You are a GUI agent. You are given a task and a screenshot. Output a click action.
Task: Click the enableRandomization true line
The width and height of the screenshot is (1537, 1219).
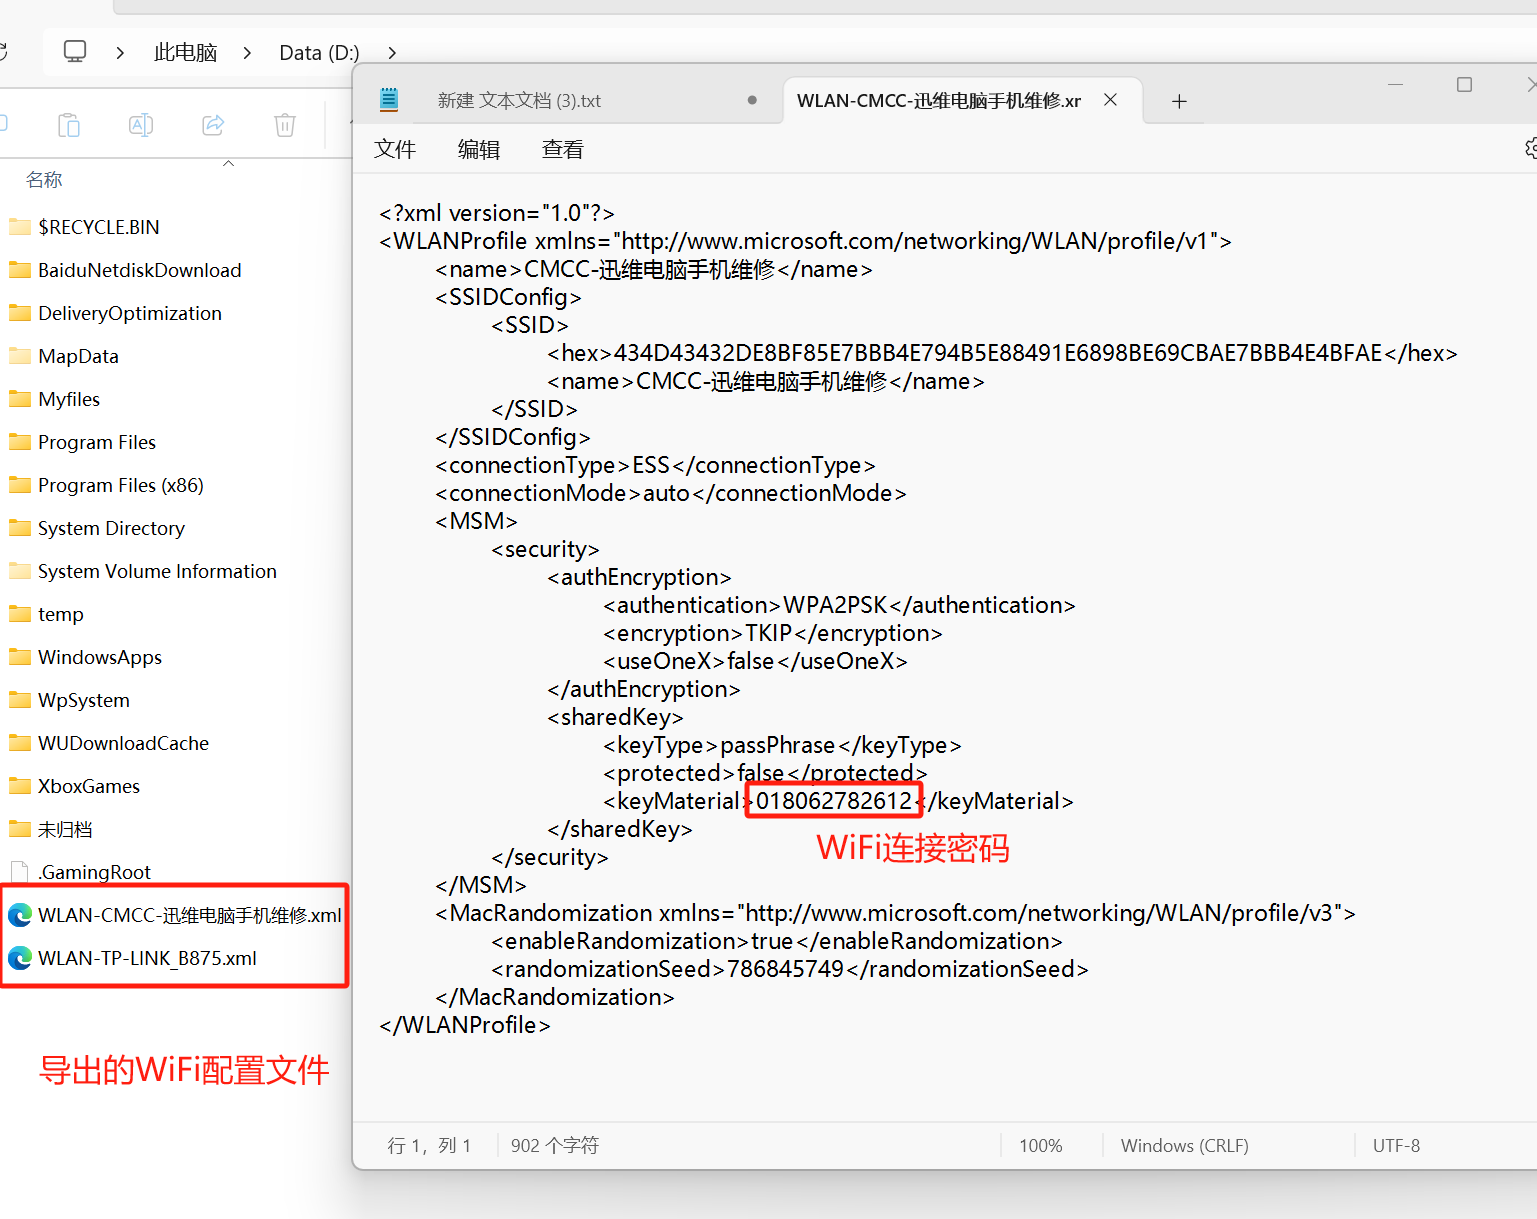click(777, 941)
